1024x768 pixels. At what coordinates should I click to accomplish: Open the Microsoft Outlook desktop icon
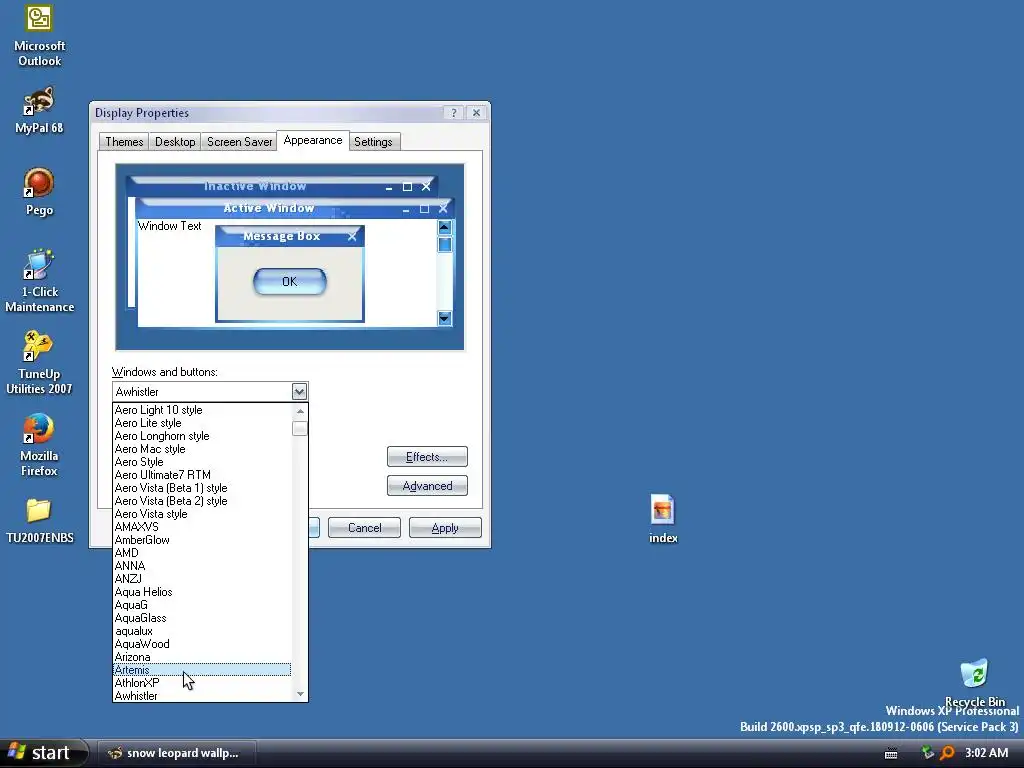[39, 35]
